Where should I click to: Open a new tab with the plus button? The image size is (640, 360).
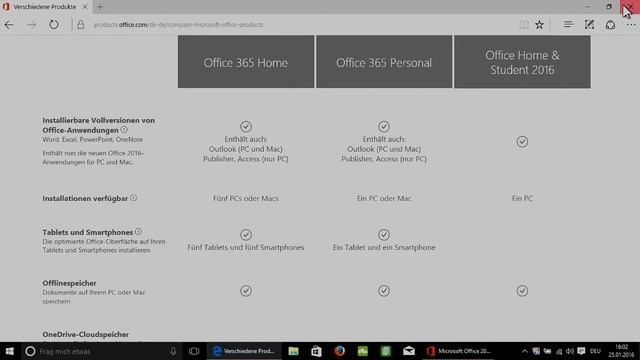tap(100, 7)
